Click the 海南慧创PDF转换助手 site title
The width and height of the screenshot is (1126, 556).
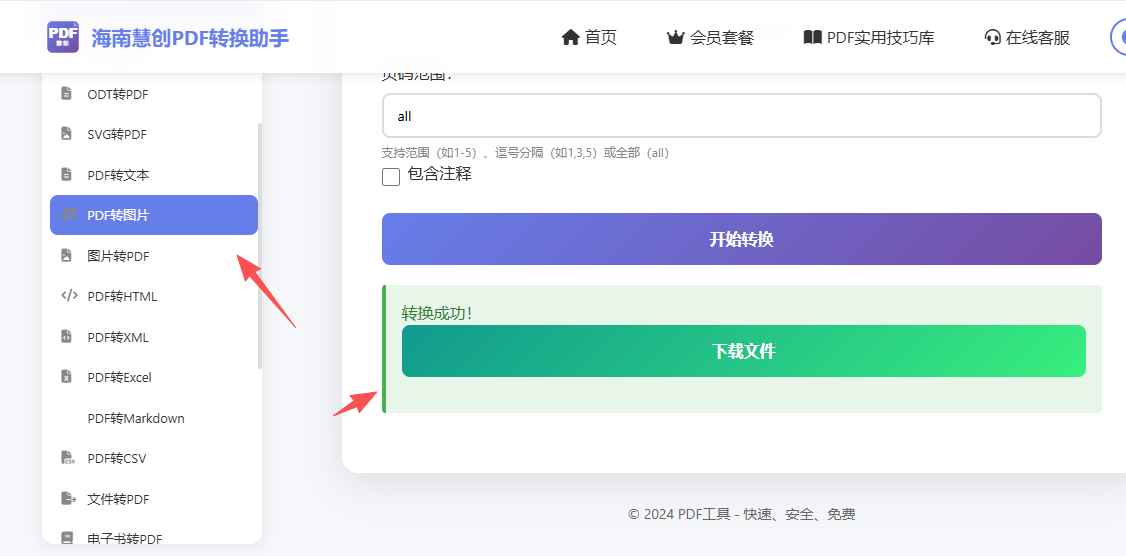click(x=190, y=37)
